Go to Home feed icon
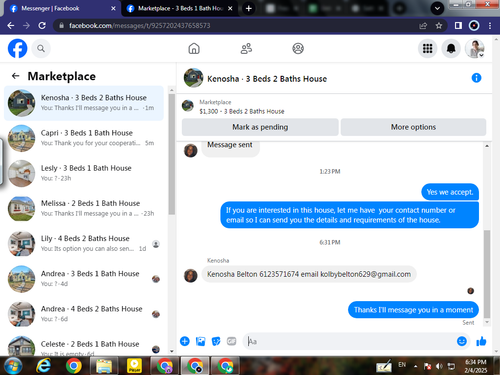 (x=194, y=49)
